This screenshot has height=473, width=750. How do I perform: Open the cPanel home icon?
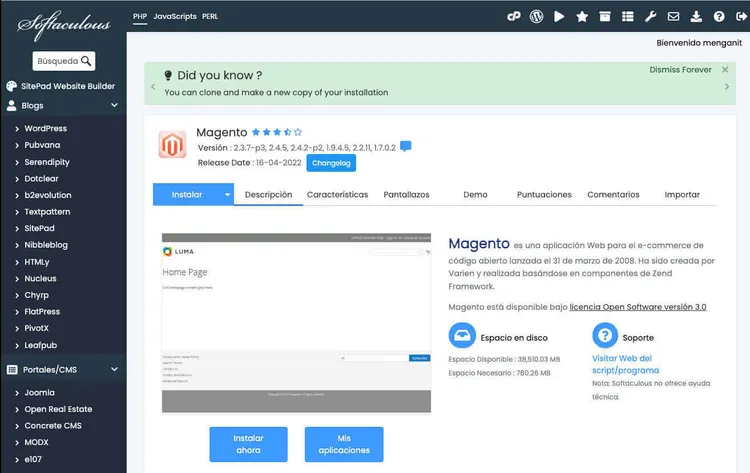(514, 17)
